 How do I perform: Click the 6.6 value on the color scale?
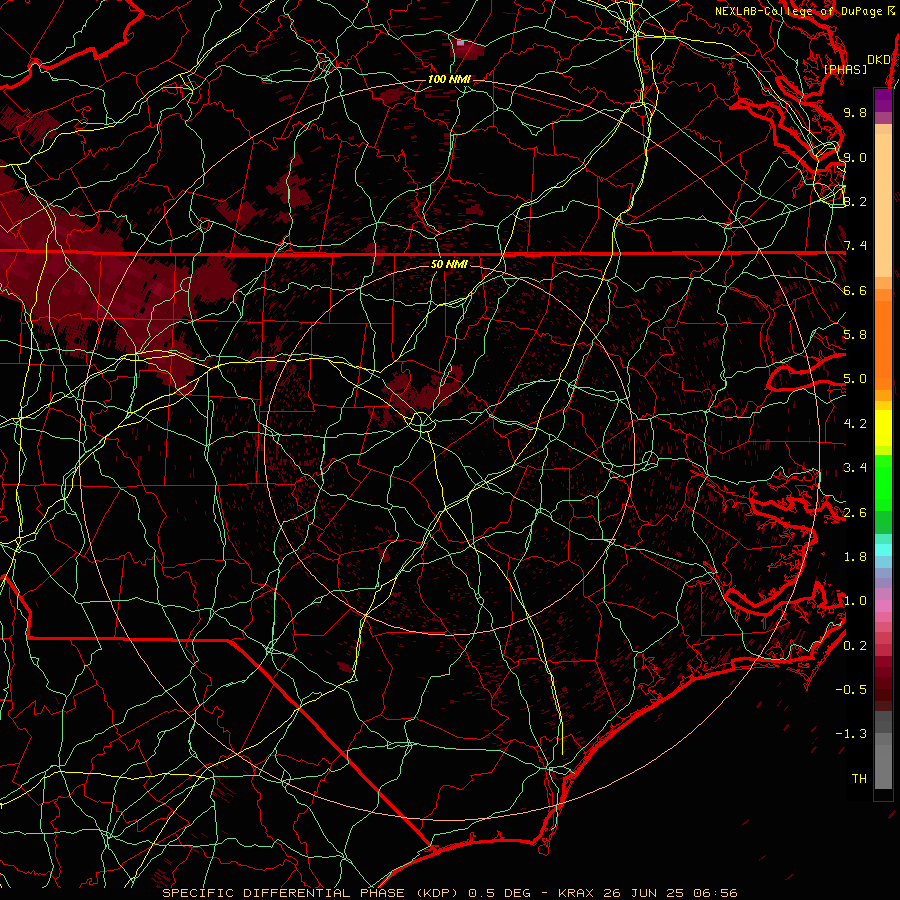855,290
